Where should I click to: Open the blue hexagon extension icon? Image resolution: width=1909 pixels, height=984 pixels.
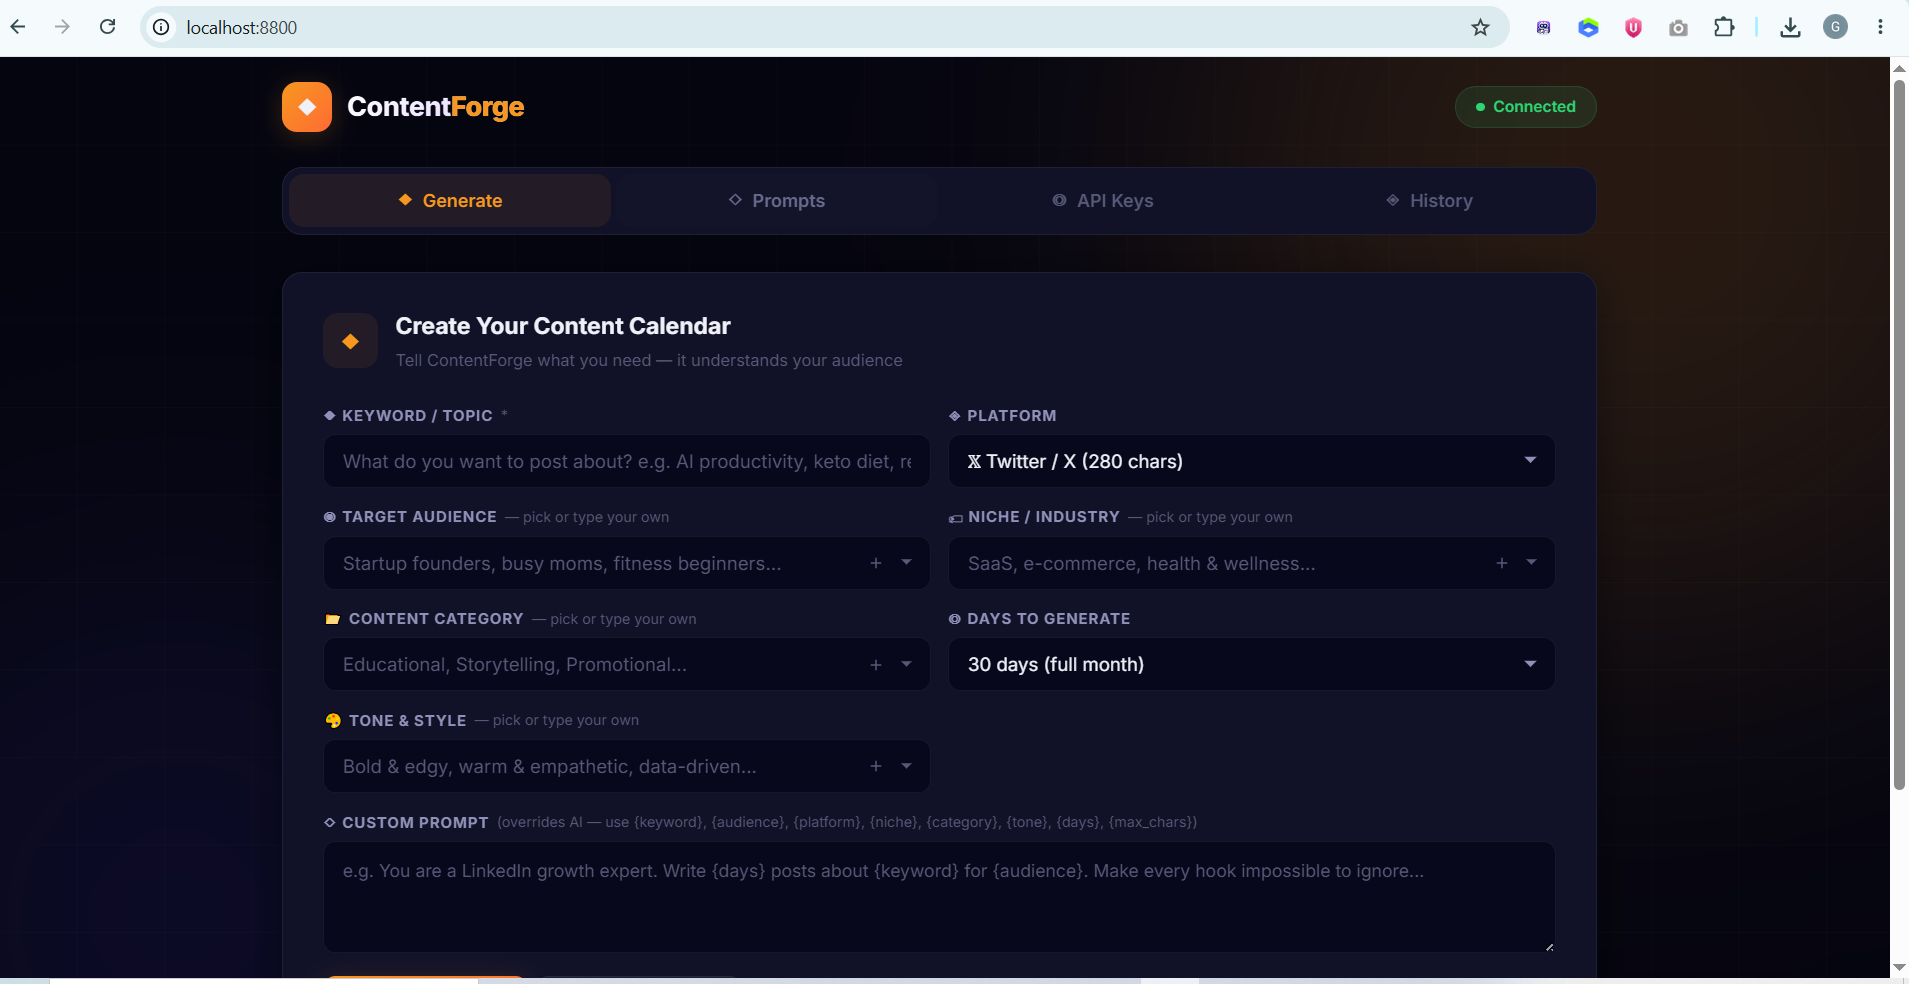click(1588, 28)
